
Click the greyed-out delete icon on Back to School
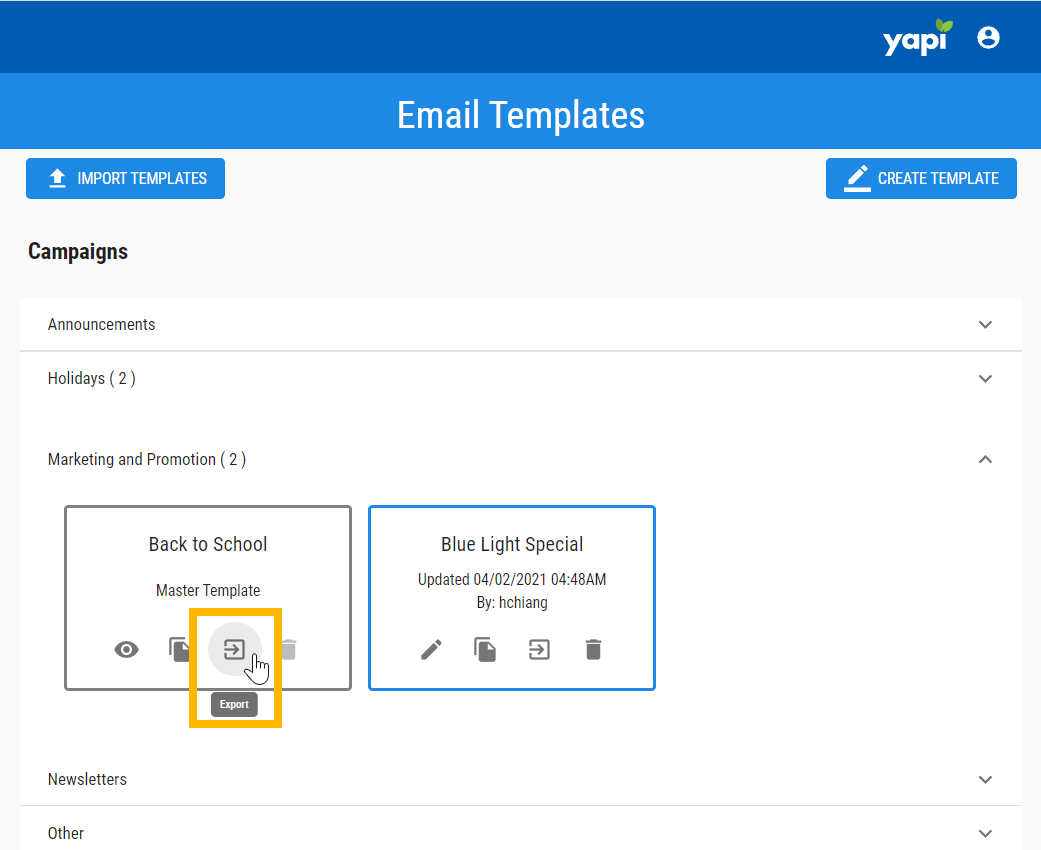[289, 649]
